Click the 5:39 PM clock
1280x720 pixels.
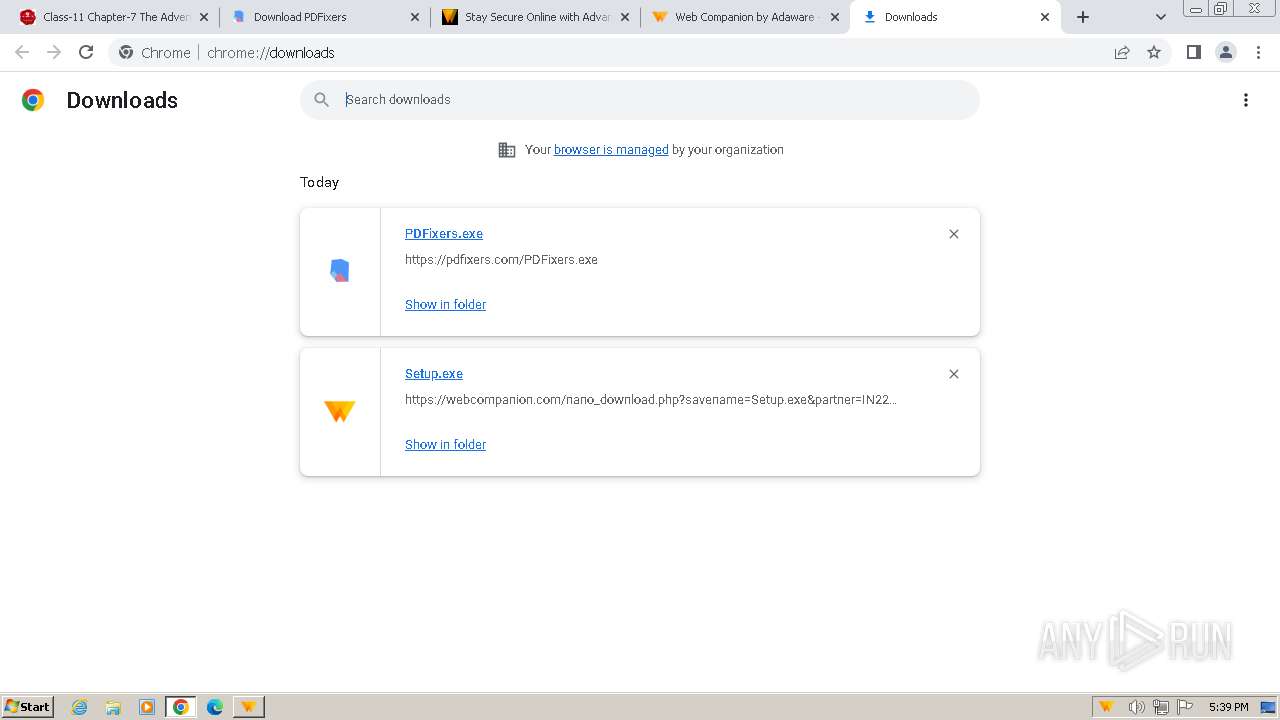1229,707
